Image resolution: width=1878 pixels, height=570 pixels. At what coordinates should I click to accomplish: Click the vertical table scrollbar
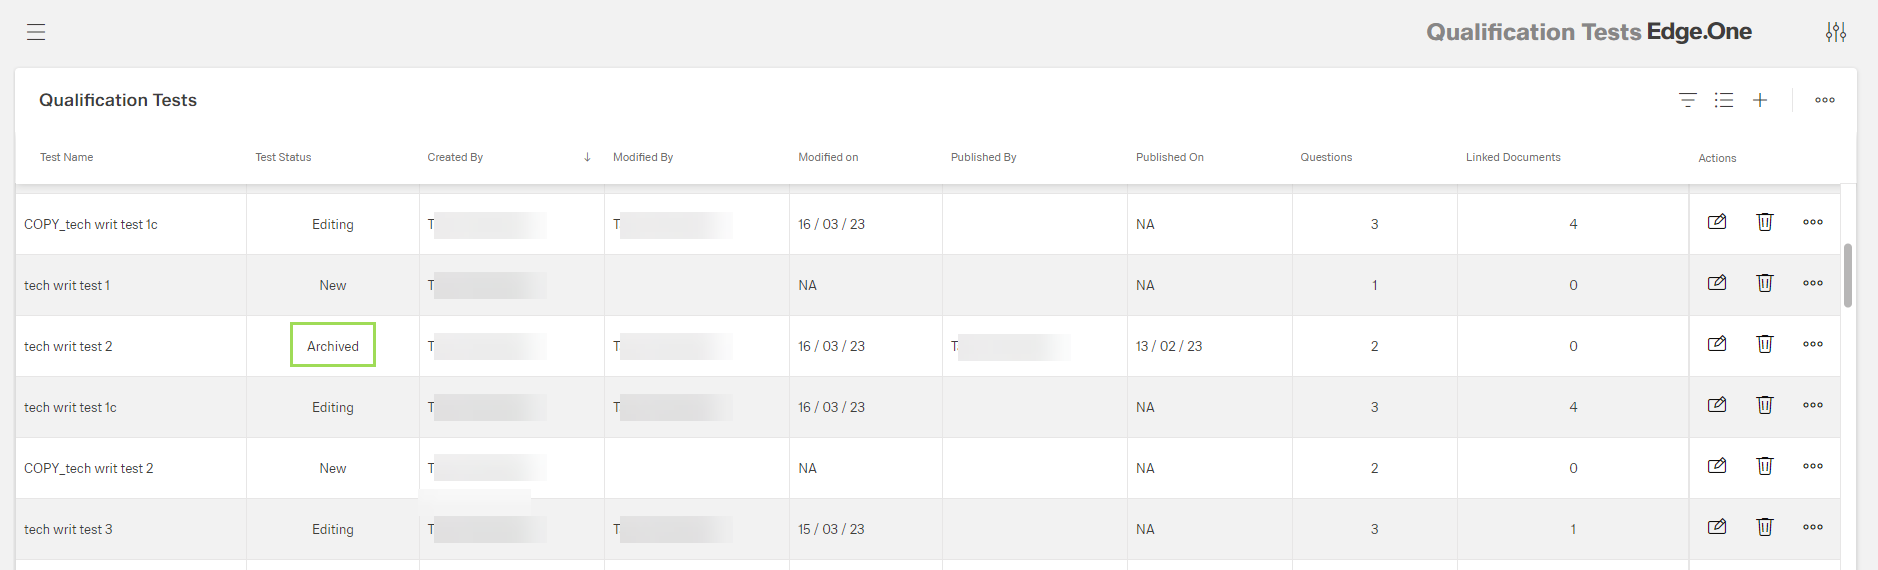point(1848,275)
